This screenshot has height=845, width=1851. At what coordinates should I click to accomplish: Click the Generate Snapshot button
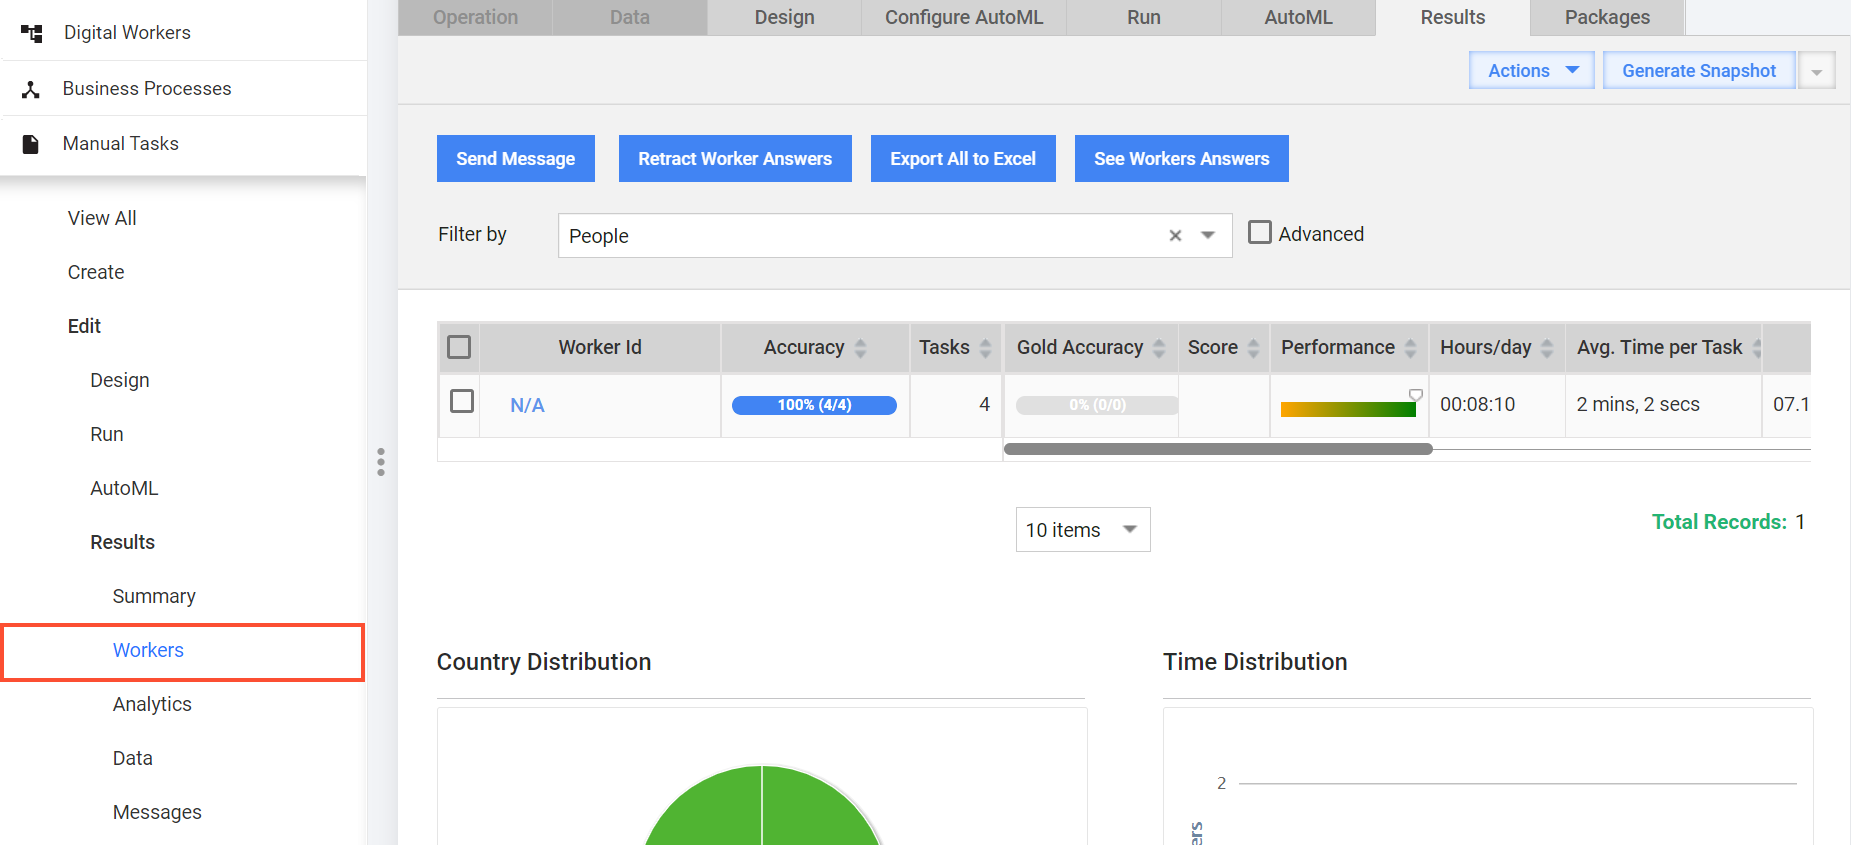point(1699,70)
